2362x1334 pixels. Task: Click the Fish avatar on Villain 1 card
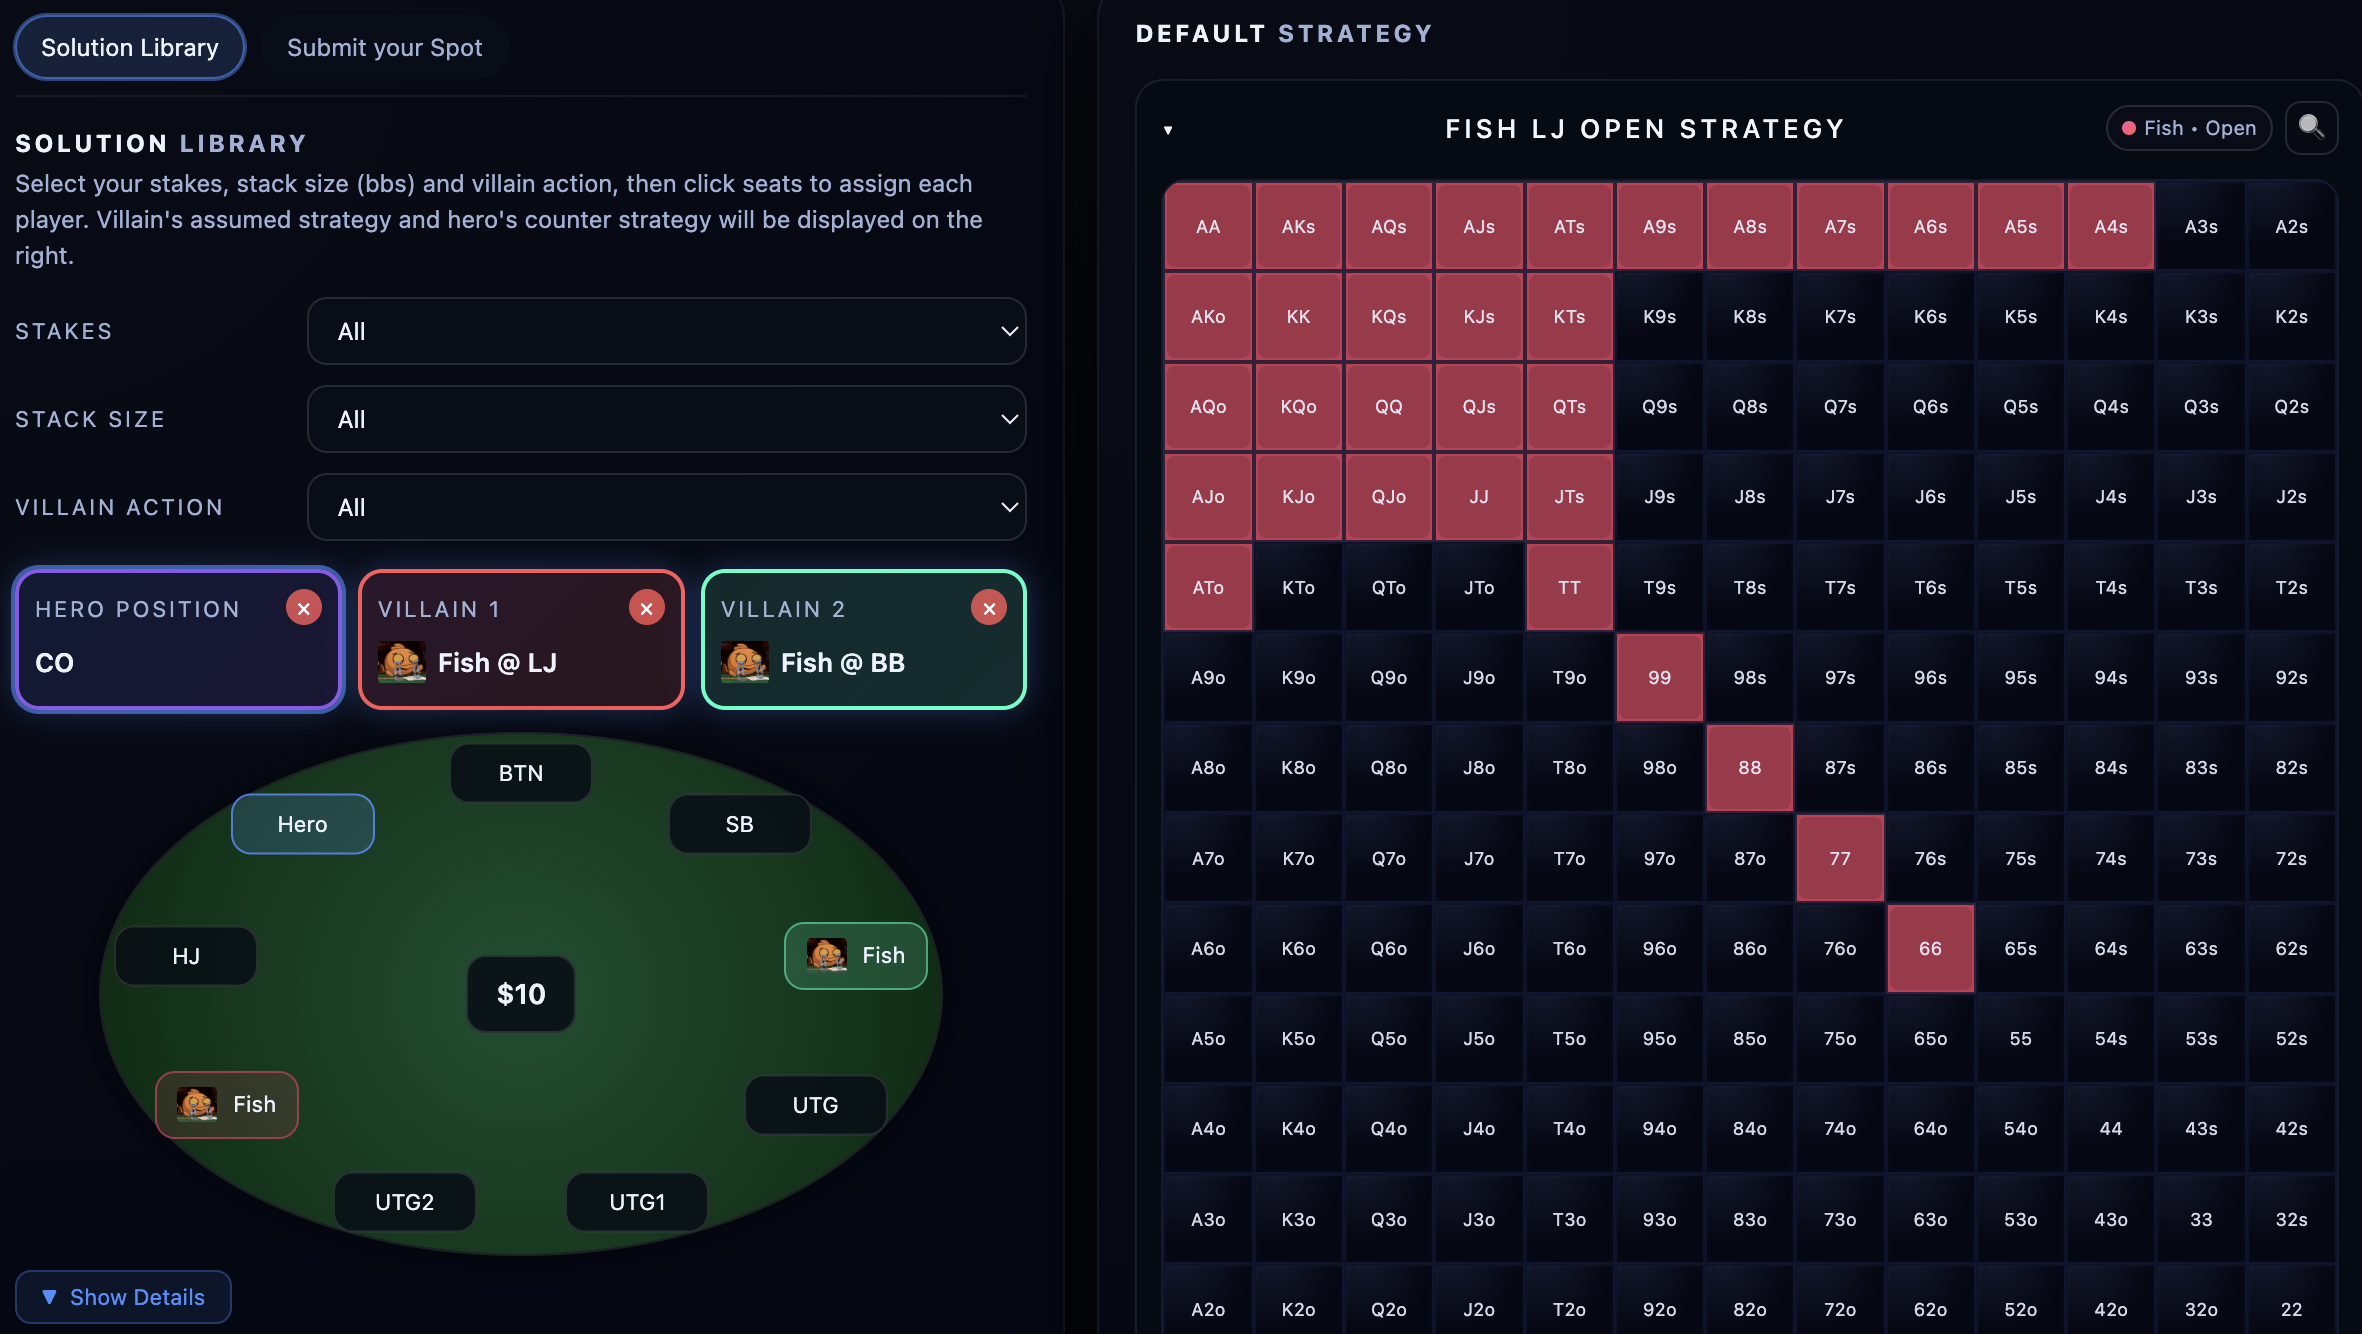tap(402, 662)
